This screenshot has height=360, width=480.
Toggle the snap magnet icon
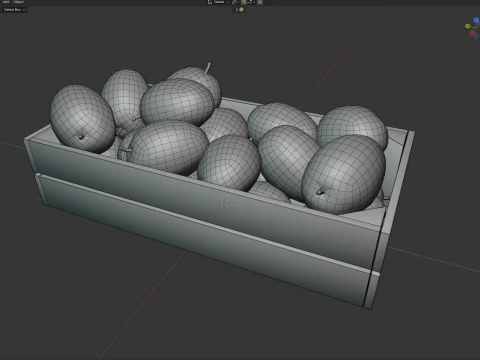(x=243, y=2)
